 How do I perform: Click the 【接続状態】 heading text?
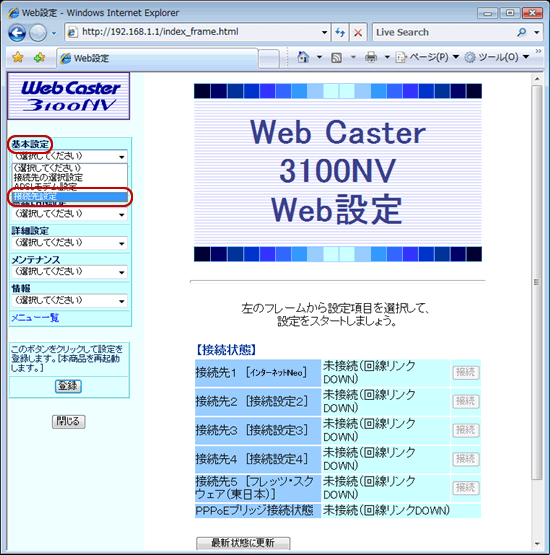[226, 350]
